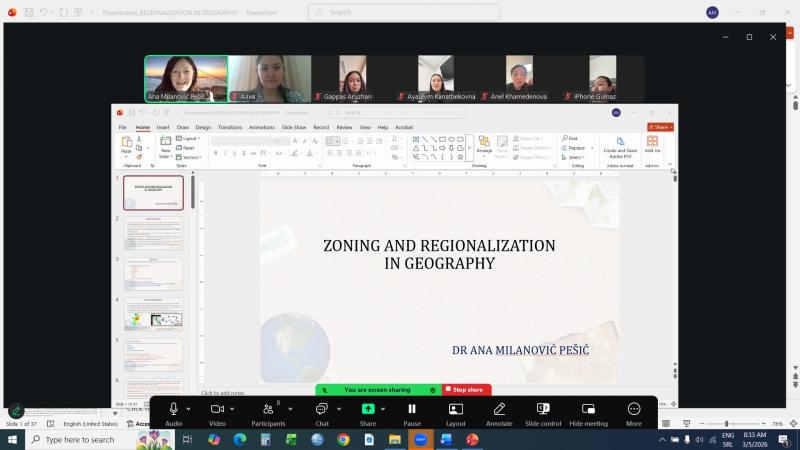The width and height of the screenshot is (800, 450).
Task: Open the Insert ribbon tab
Action: click(x=163, y=128)
